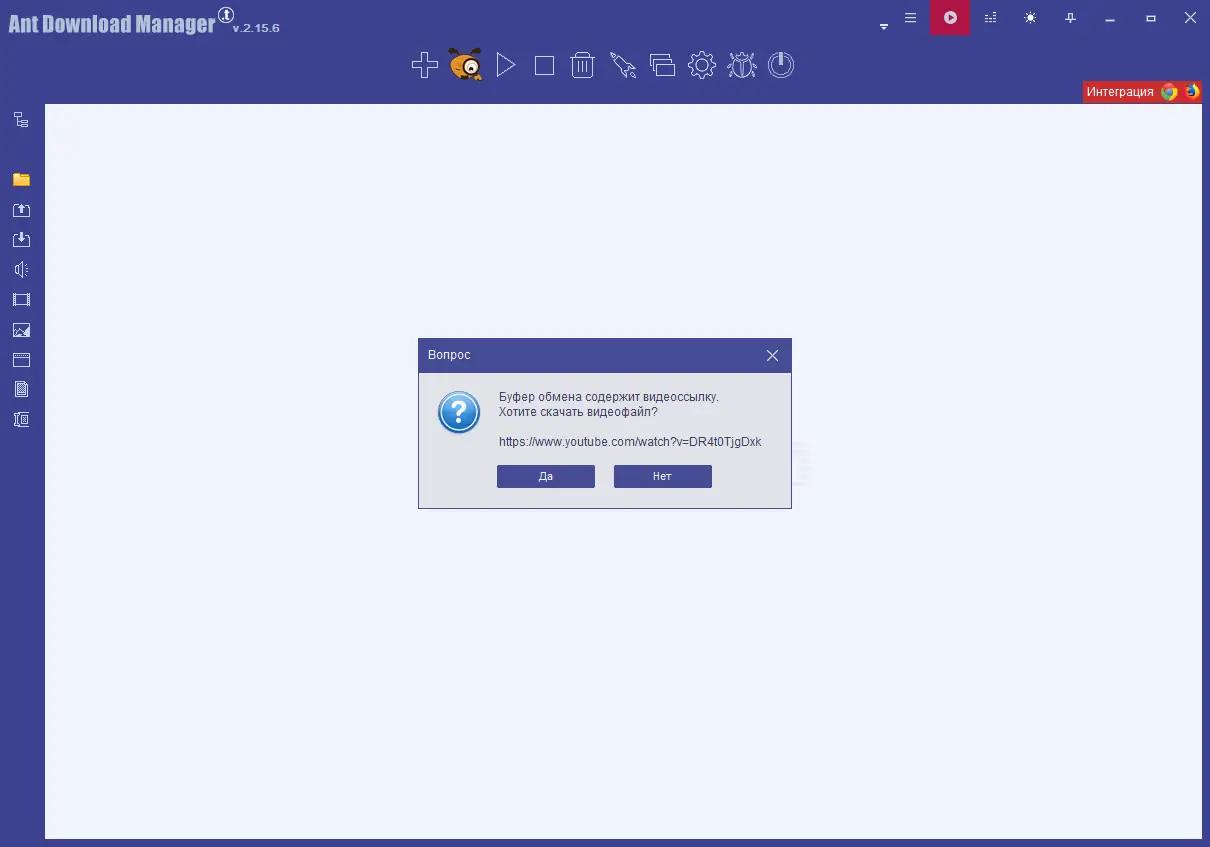Select the Audio category speaker icon

coord(21,269)
